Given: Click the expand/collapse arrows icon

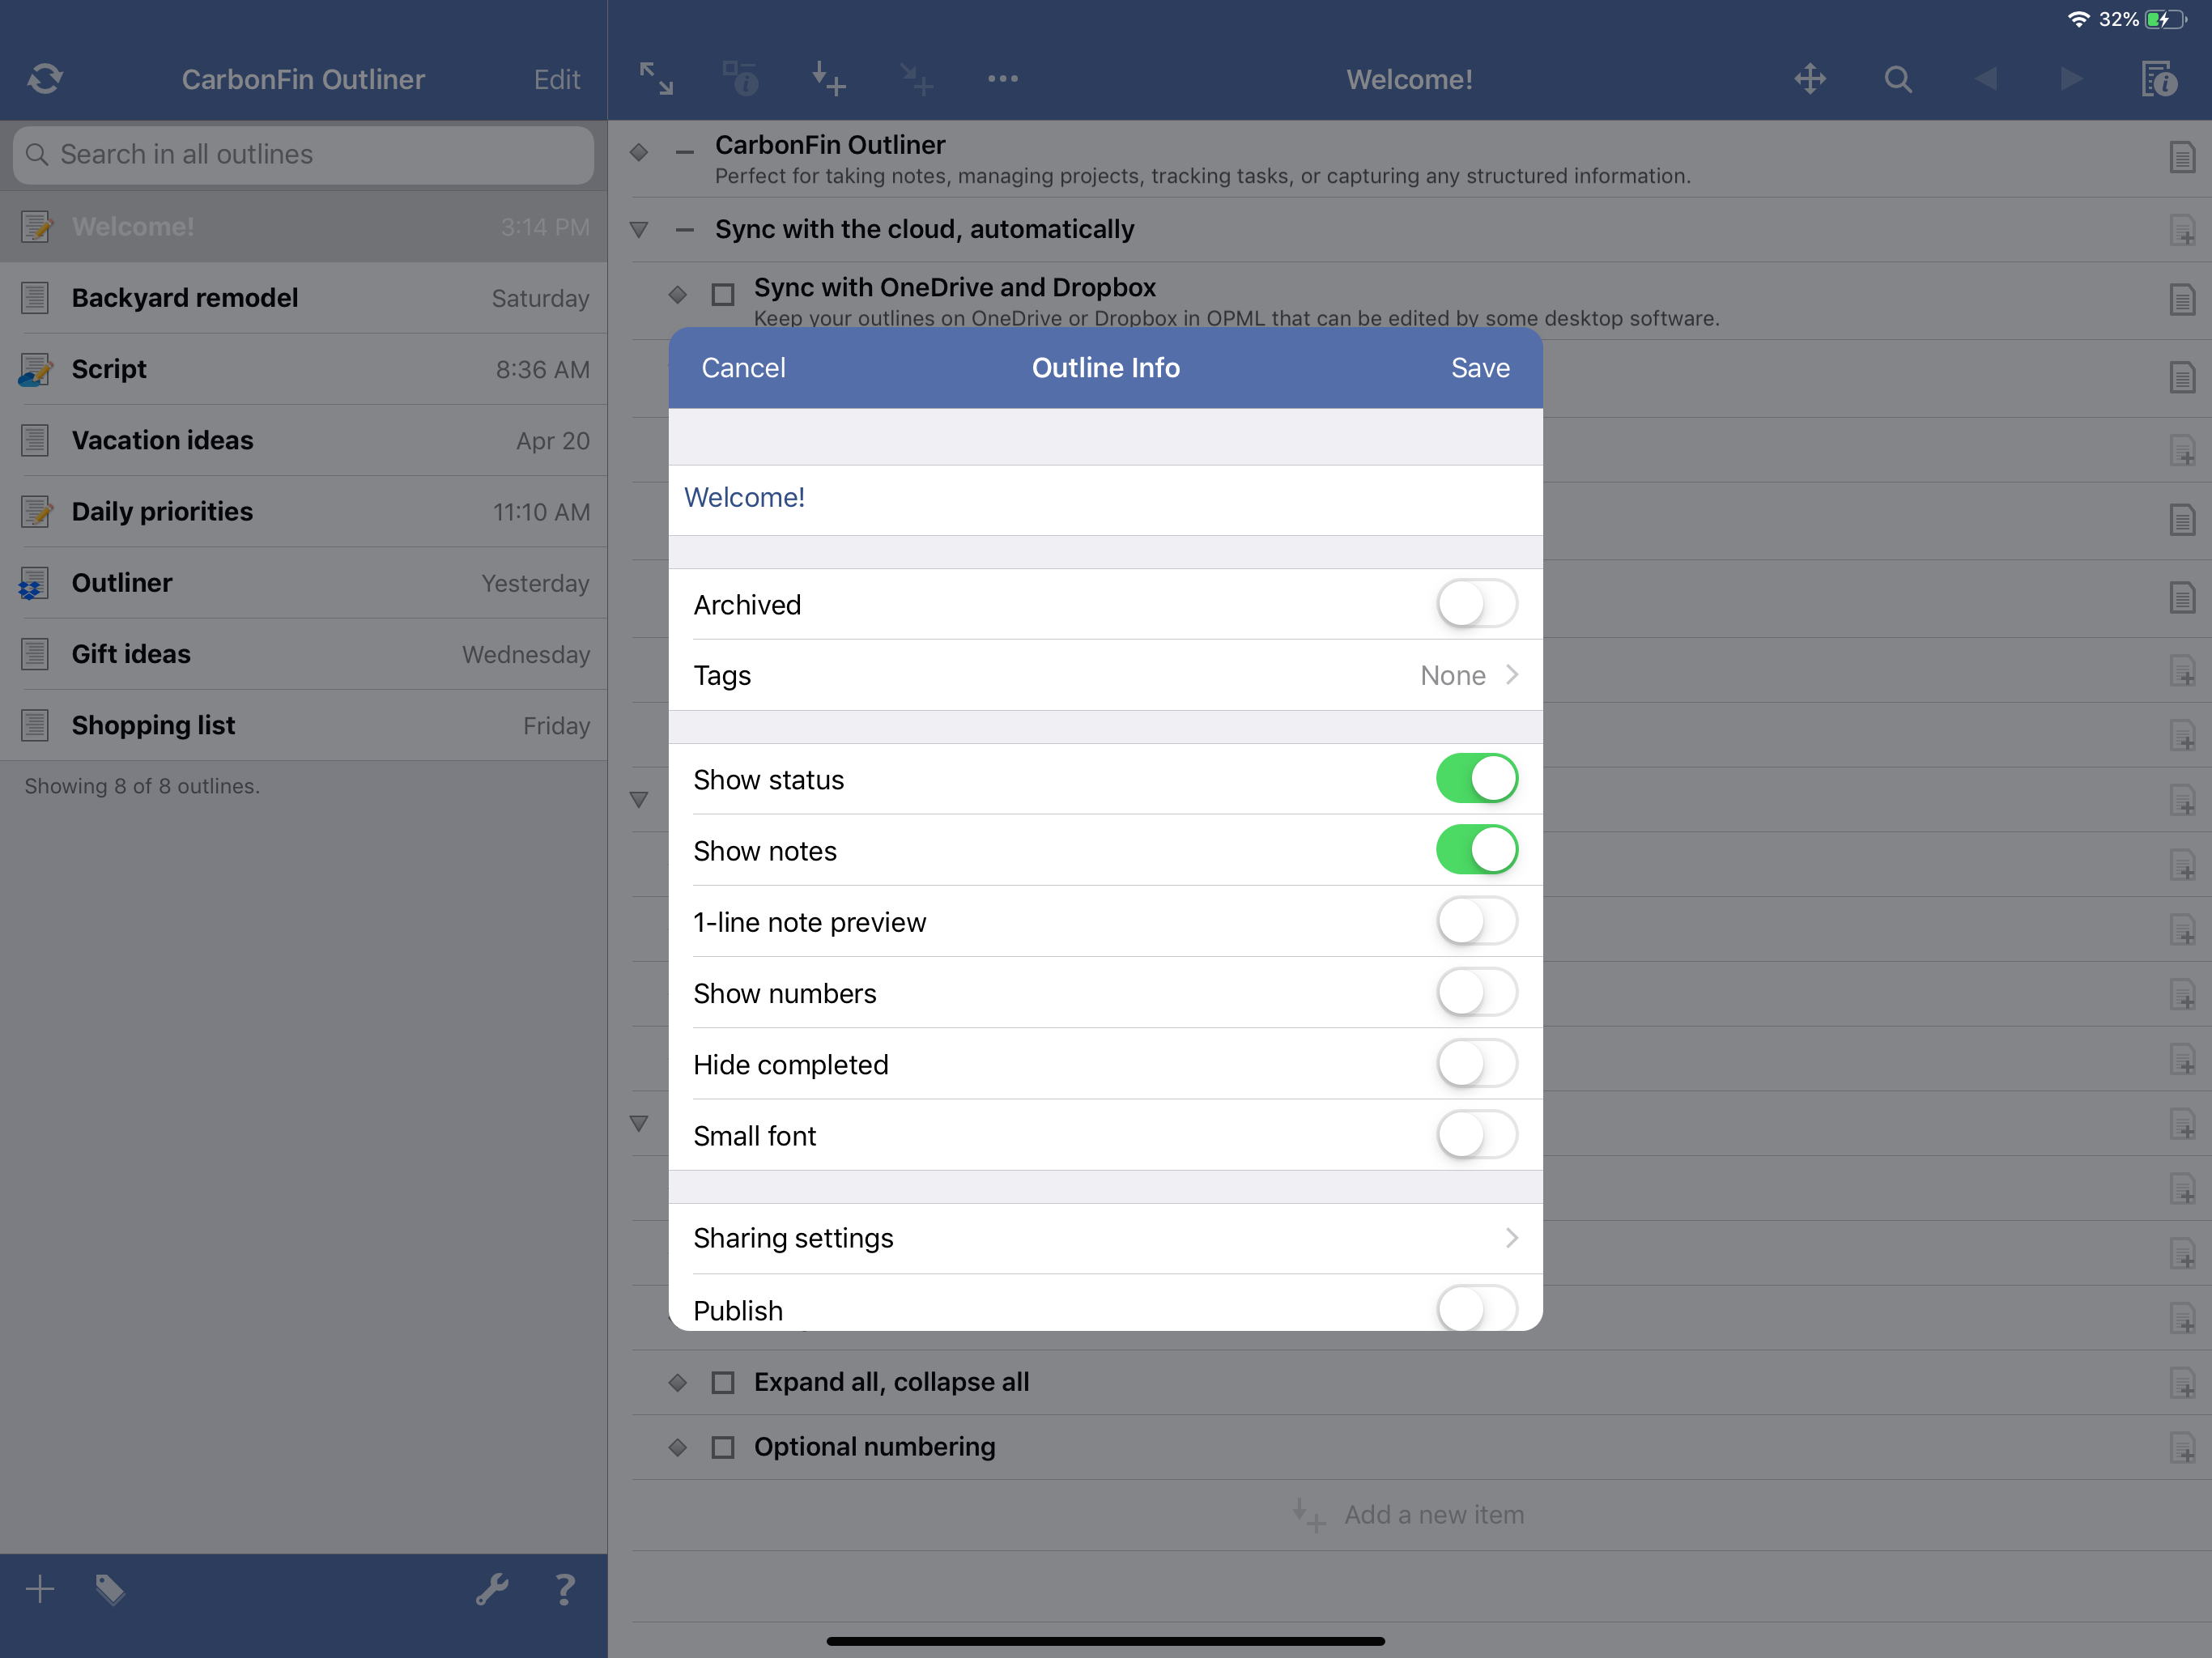Looking at the screenshot, I should click(656, 78).
